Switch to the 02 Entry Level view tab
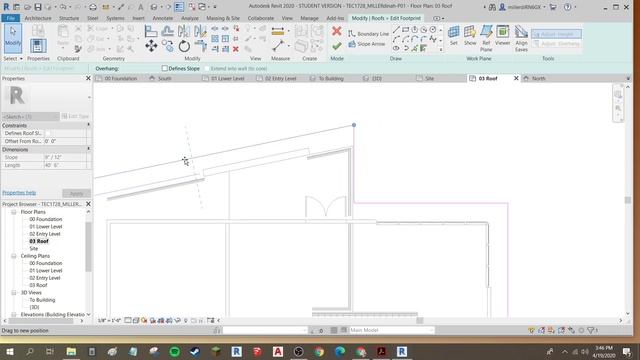The height and width of the screenshot is (360, 640). pyautogui.click(x=280, y=78)
